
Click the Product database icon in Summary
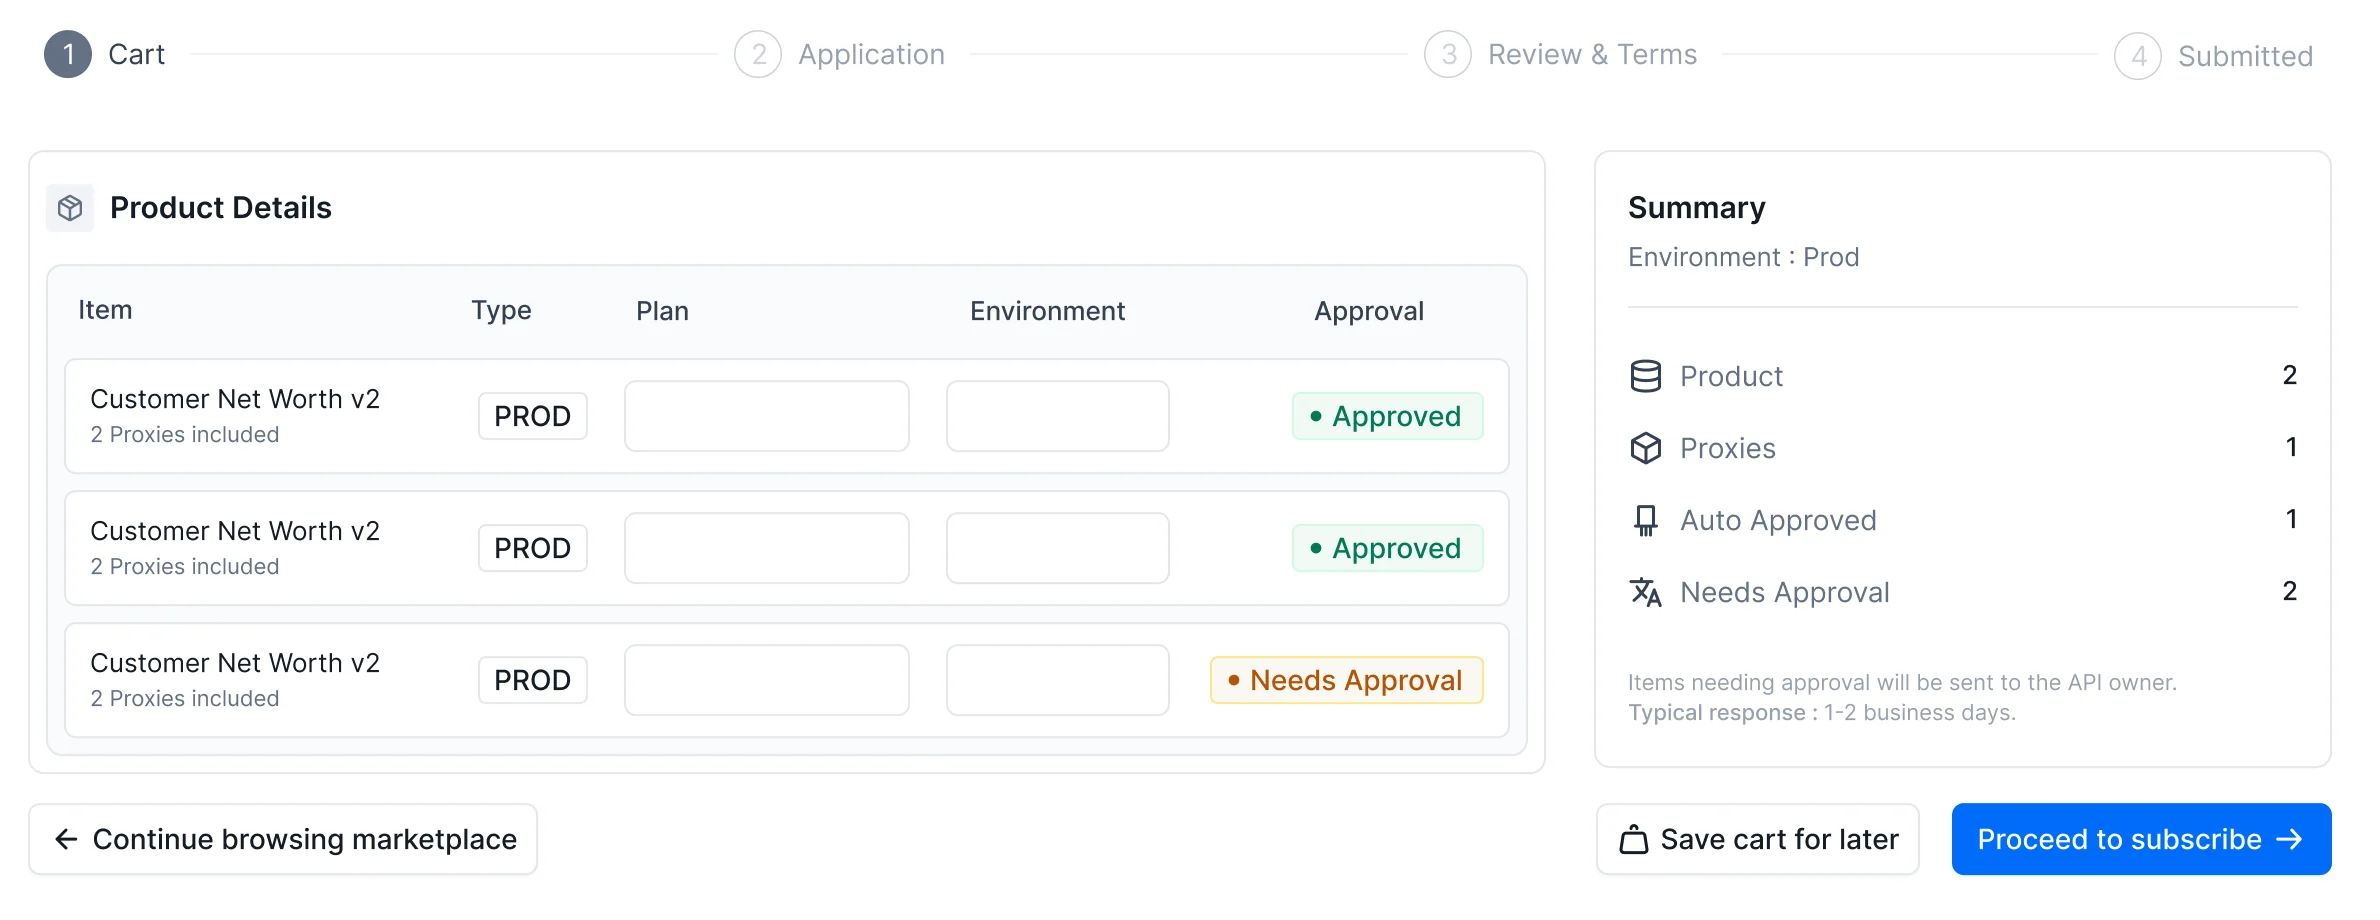tap(1645, 376)
